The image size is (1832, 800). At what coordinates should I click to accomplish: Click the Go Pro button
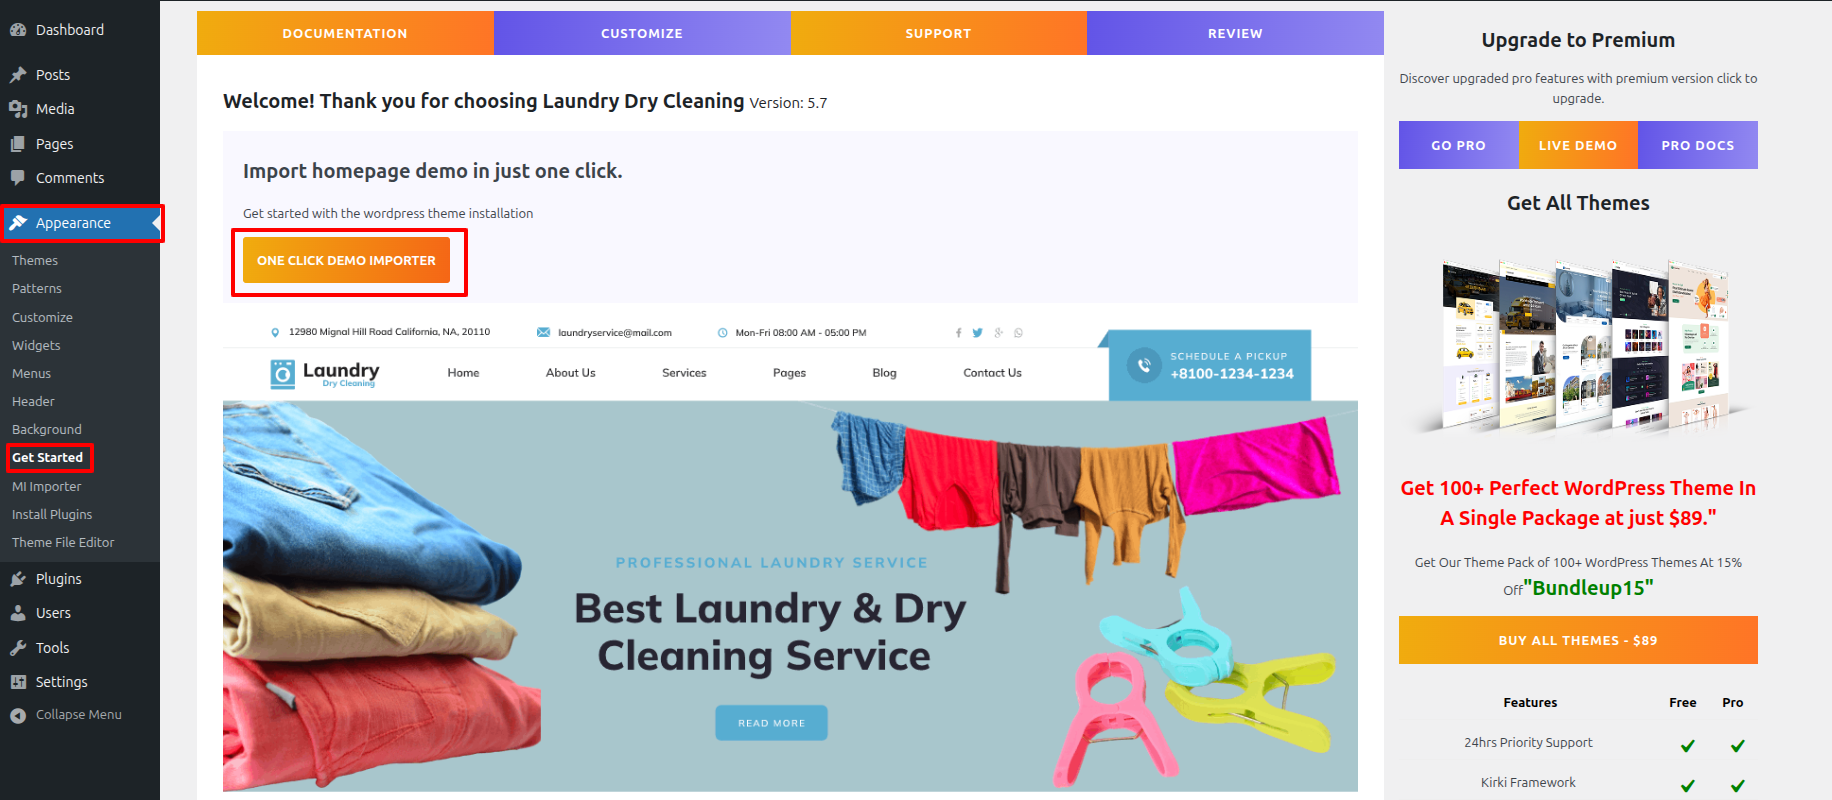click(1458, 145)
